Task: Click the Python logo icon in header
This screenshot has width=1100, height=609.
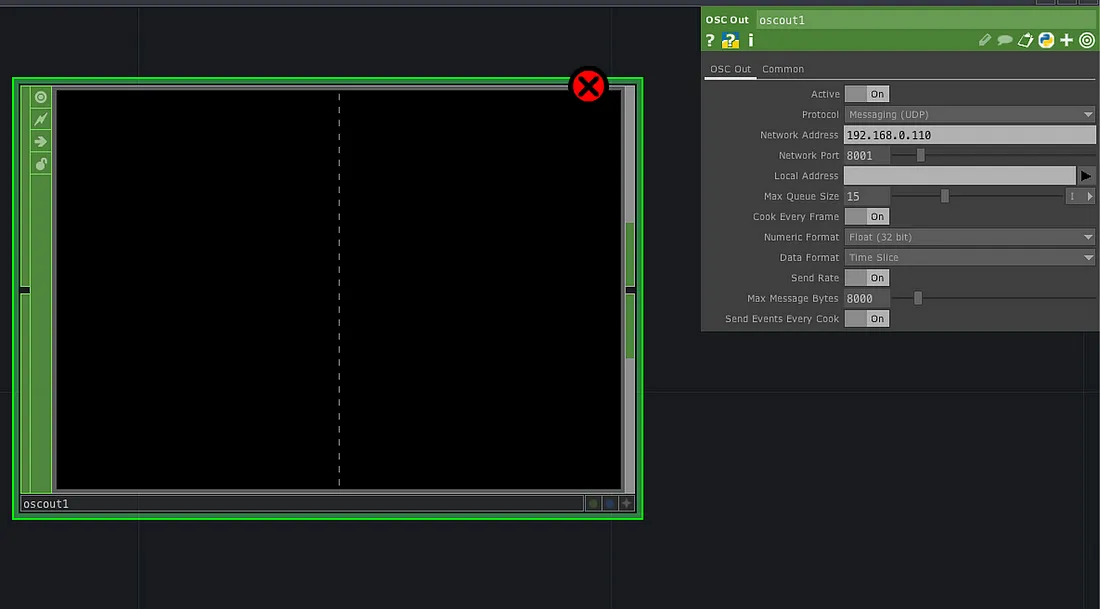Action: coord(1046,41)
